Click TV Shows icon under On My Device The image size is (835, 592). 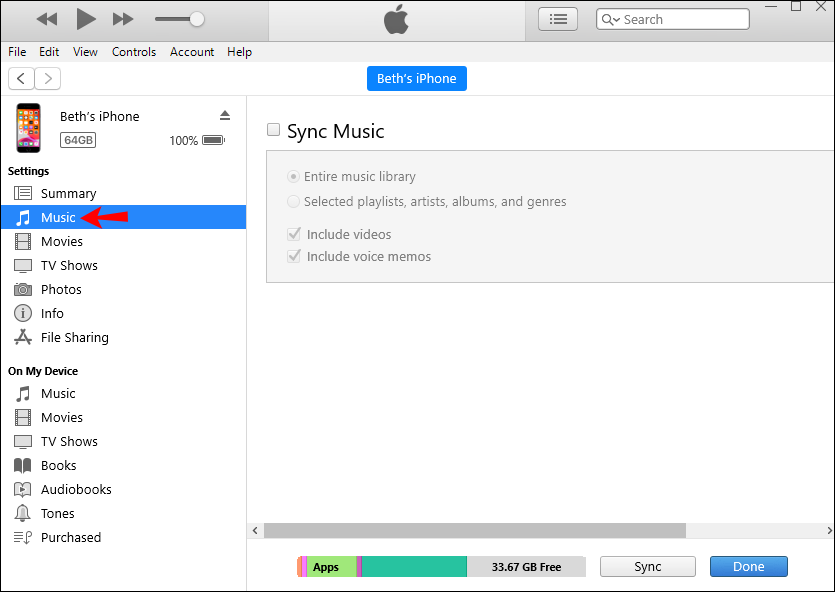point(22,441)
